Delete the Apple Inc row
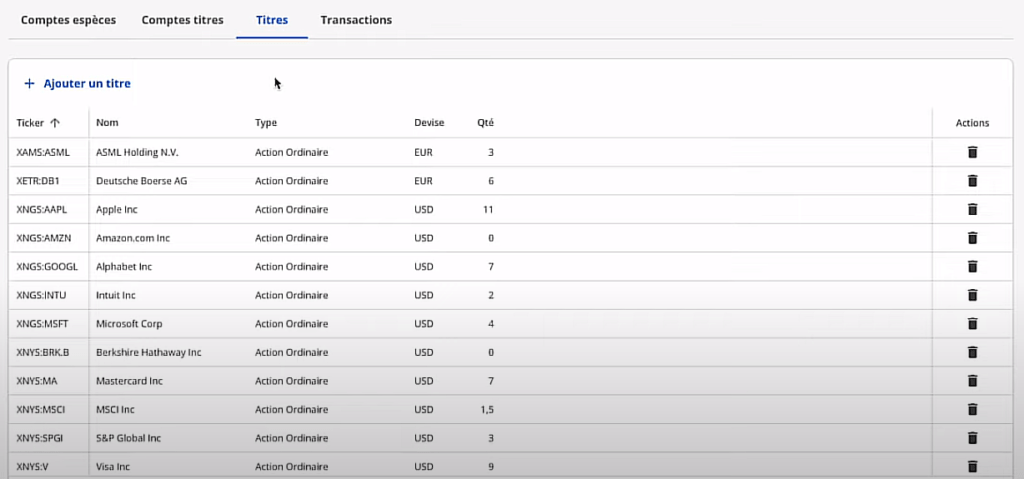This screenshot has width=1024, height=479. pyautogui.click(x=972, y=209)
